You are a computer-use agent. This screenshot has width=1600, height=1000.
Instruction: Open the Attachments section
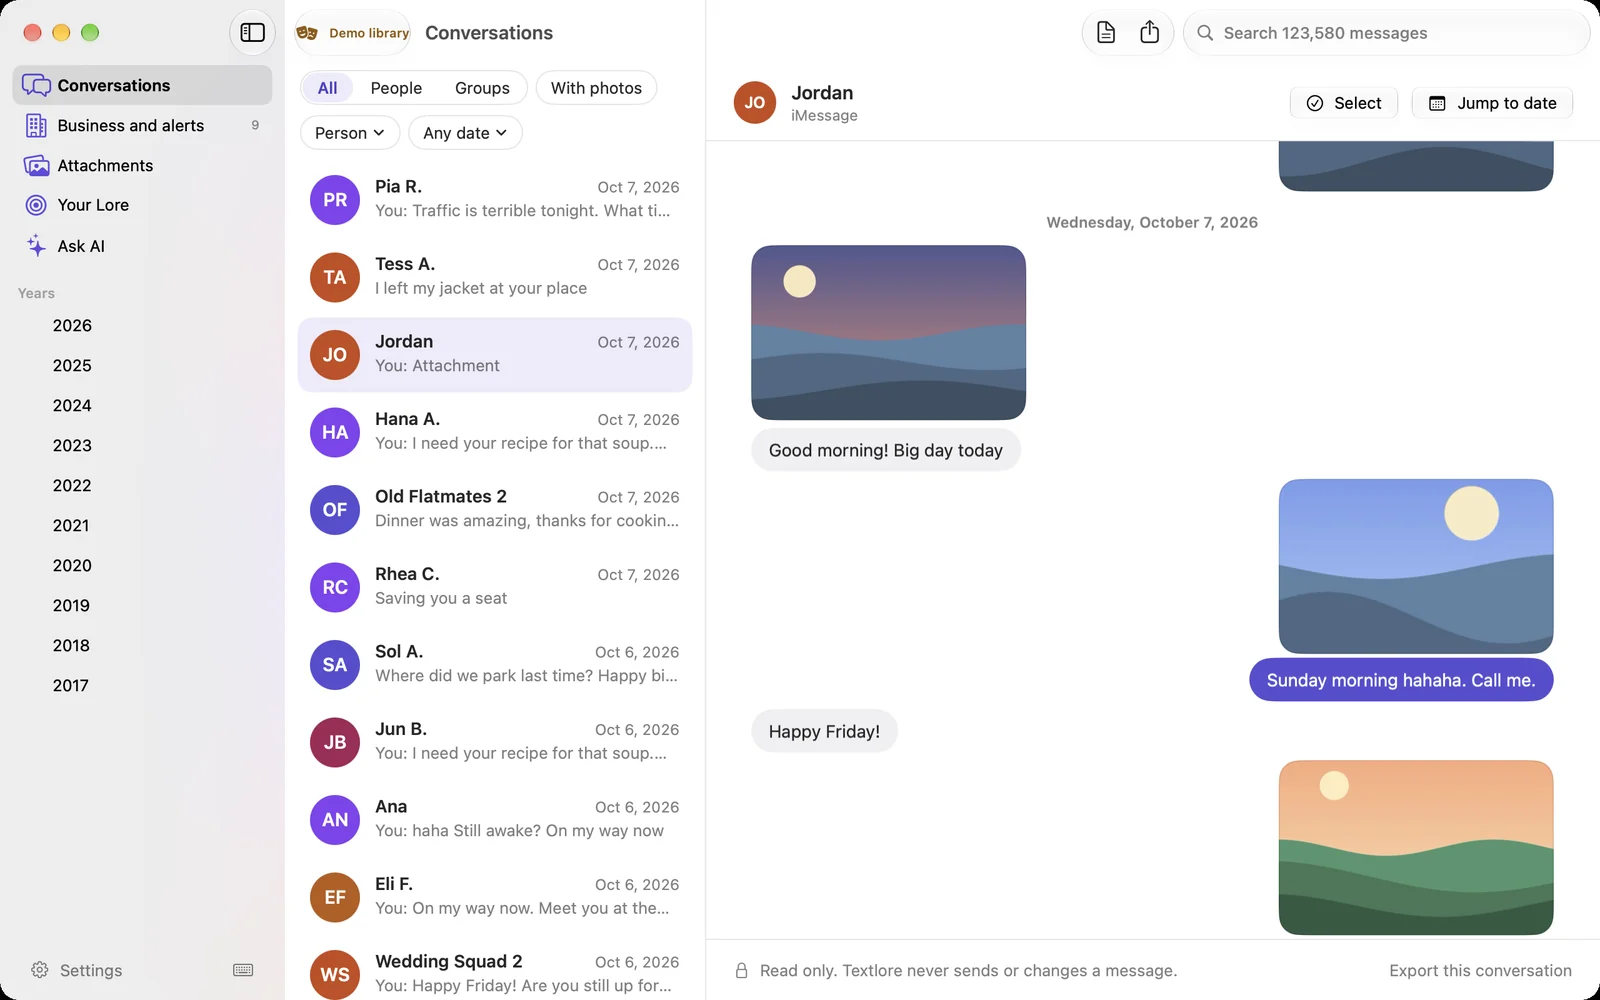[142, 165]
